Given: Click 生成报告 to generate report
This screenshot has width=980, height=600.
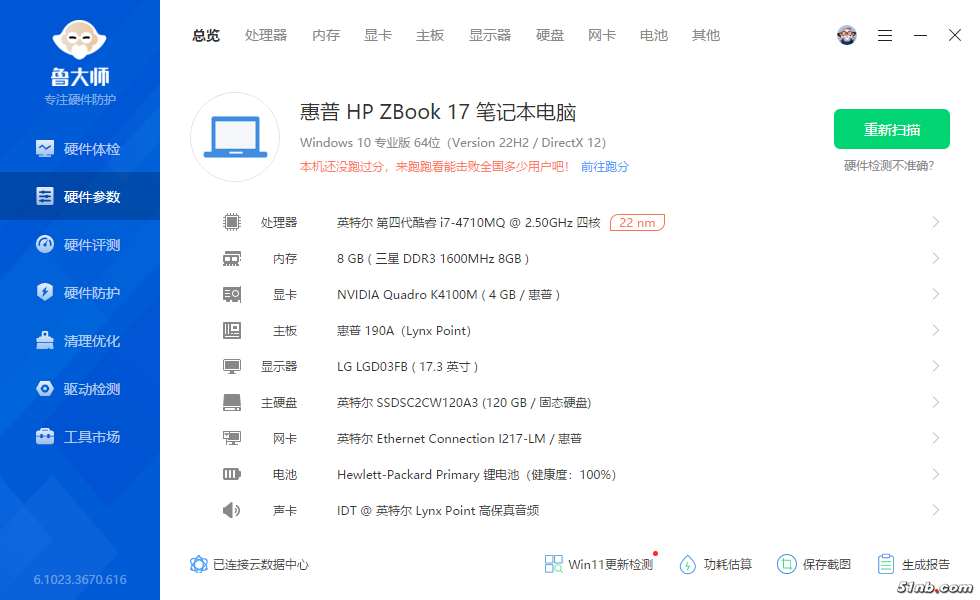Looking at the screenshot, I should pos(913,564).
